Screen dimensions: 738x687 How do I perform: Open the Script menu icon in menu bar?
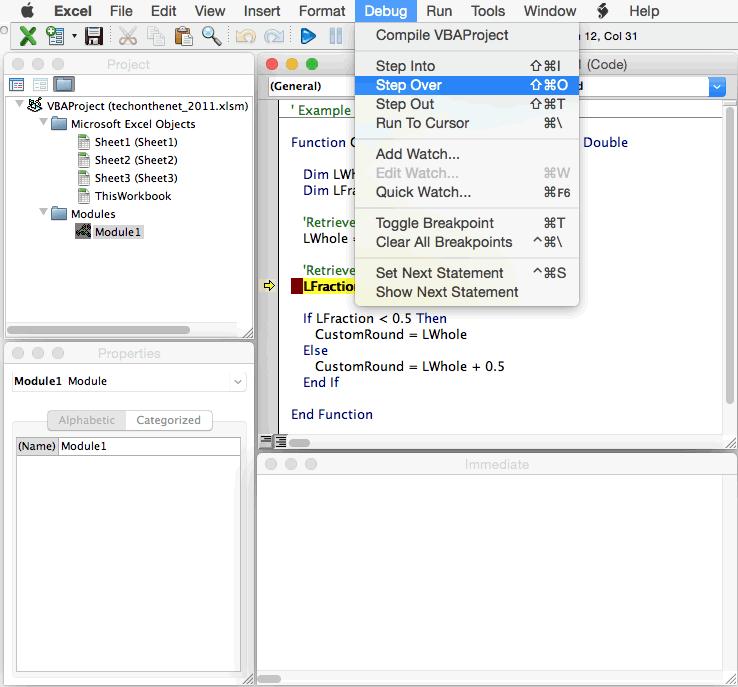(603, 11)
